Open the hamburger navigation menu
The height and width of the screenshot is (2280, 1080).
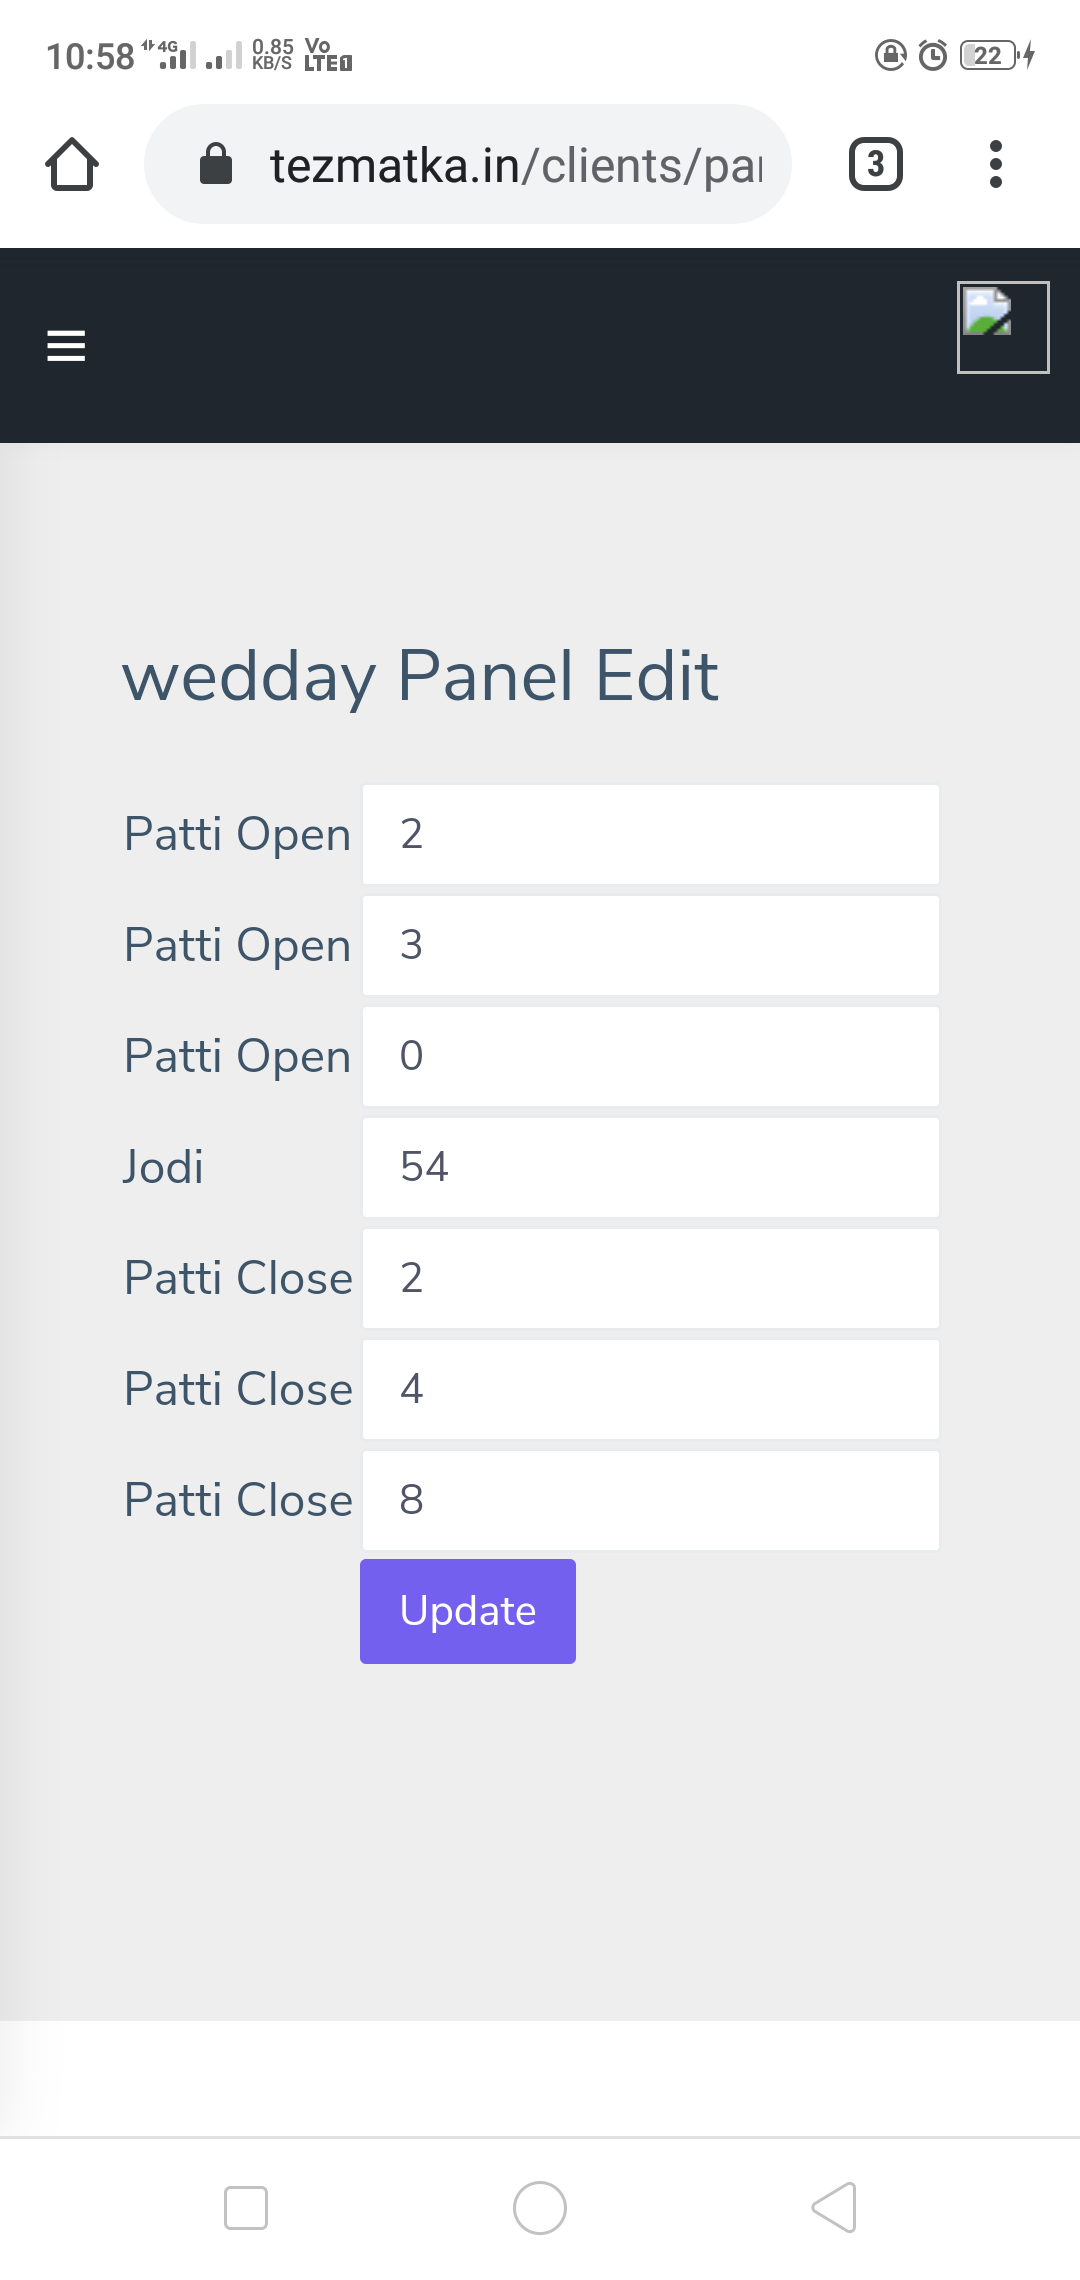[x=66, y=346]
